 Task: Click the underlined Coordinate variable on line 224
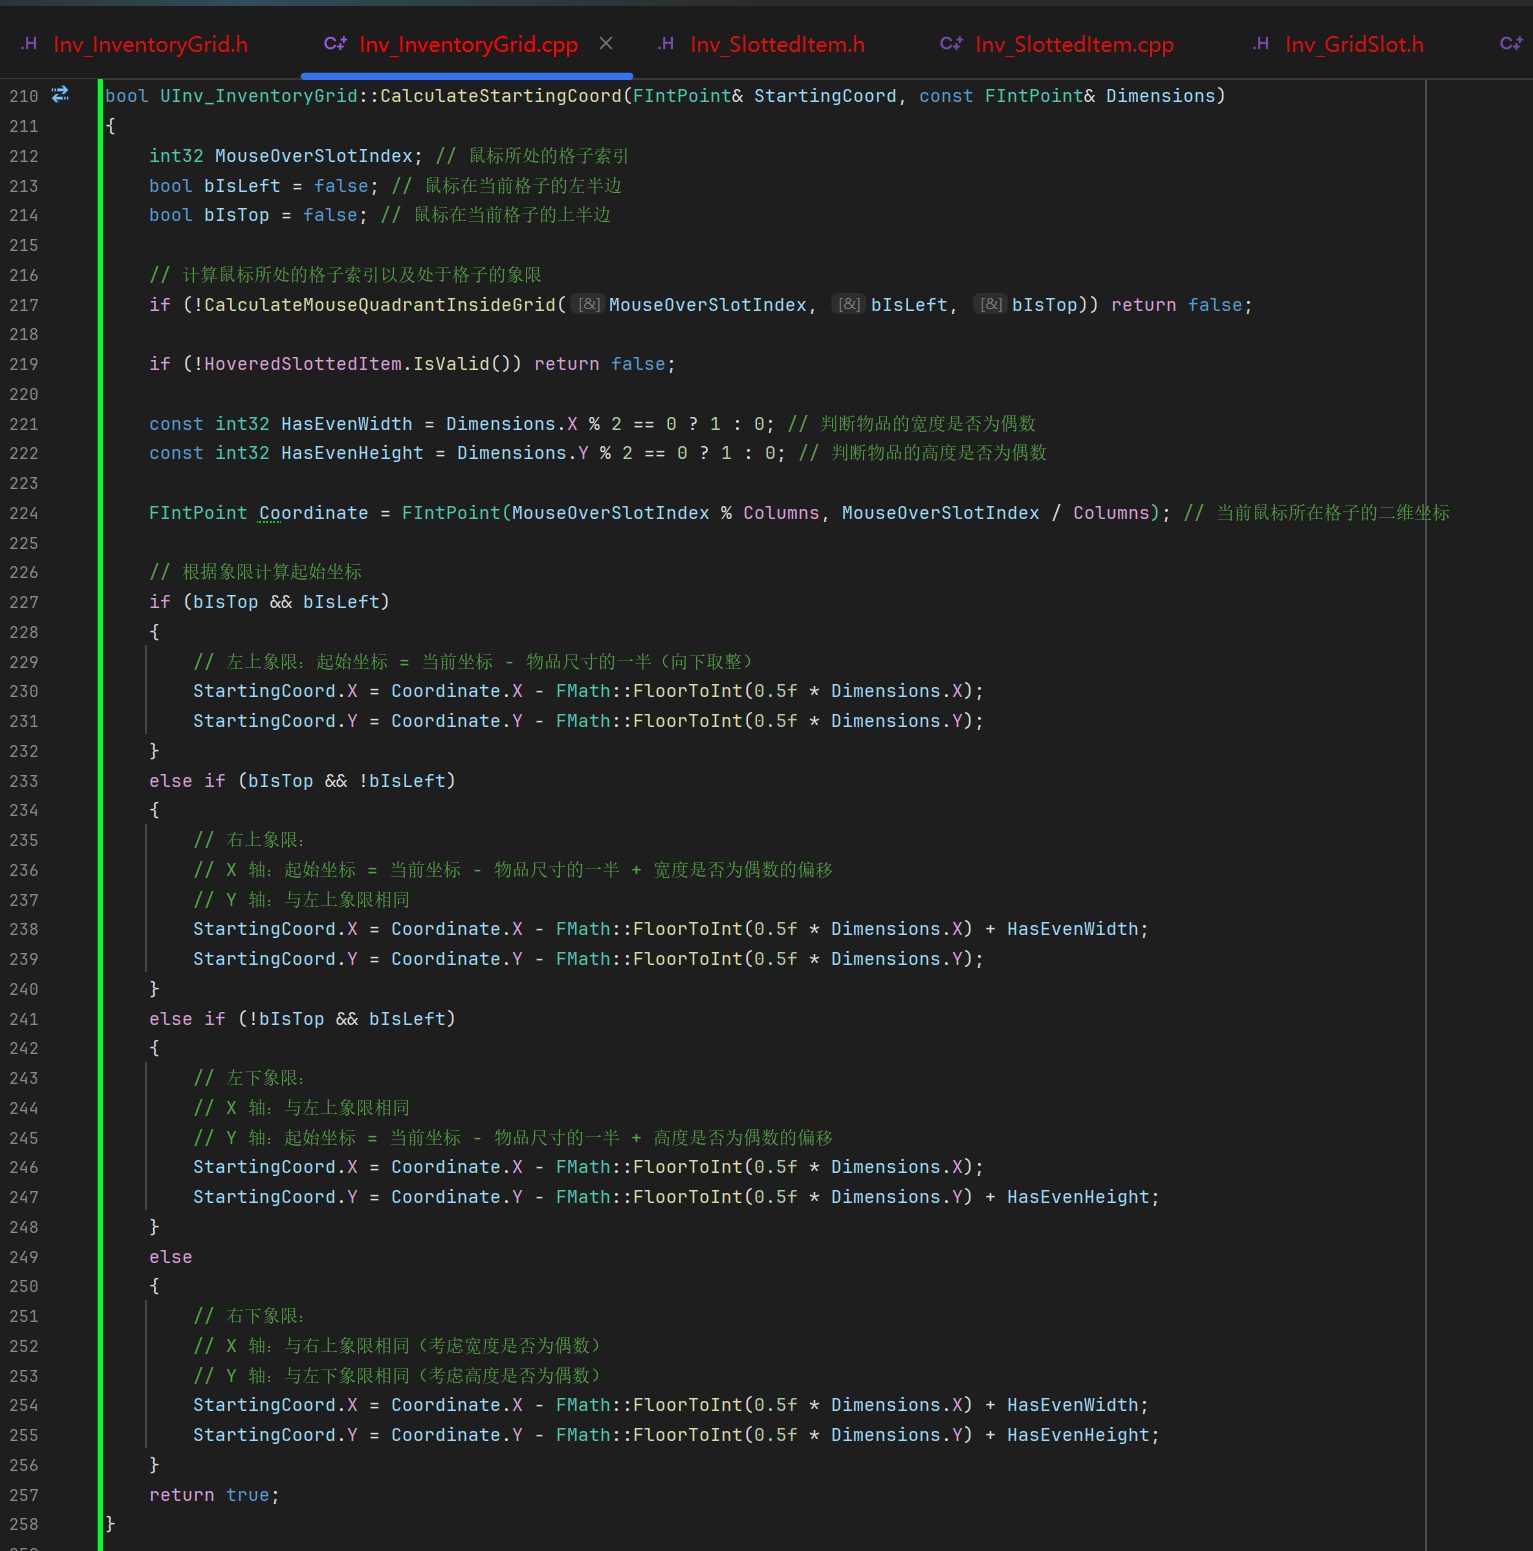pyautogui.click(x=314, y=513)
